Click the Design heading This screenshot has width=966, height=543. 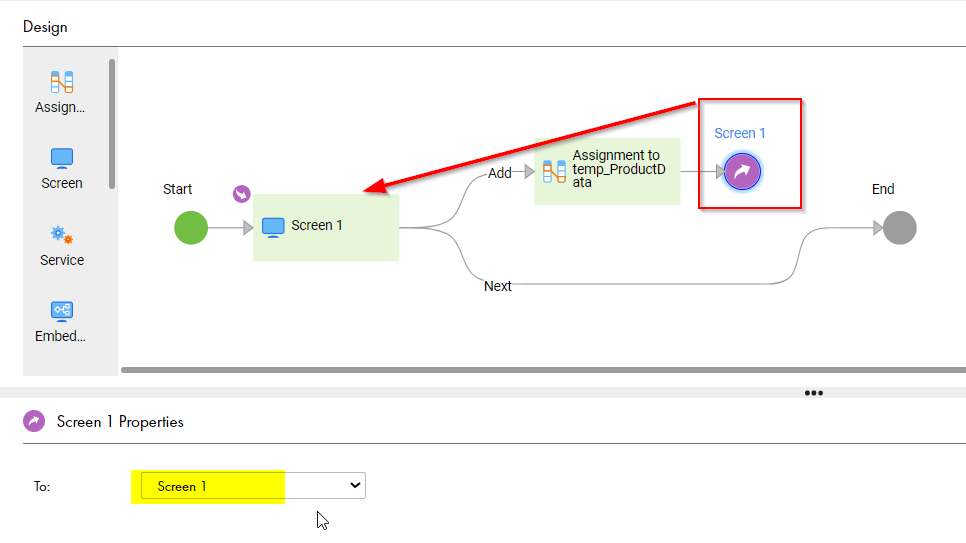pos(45,27)
